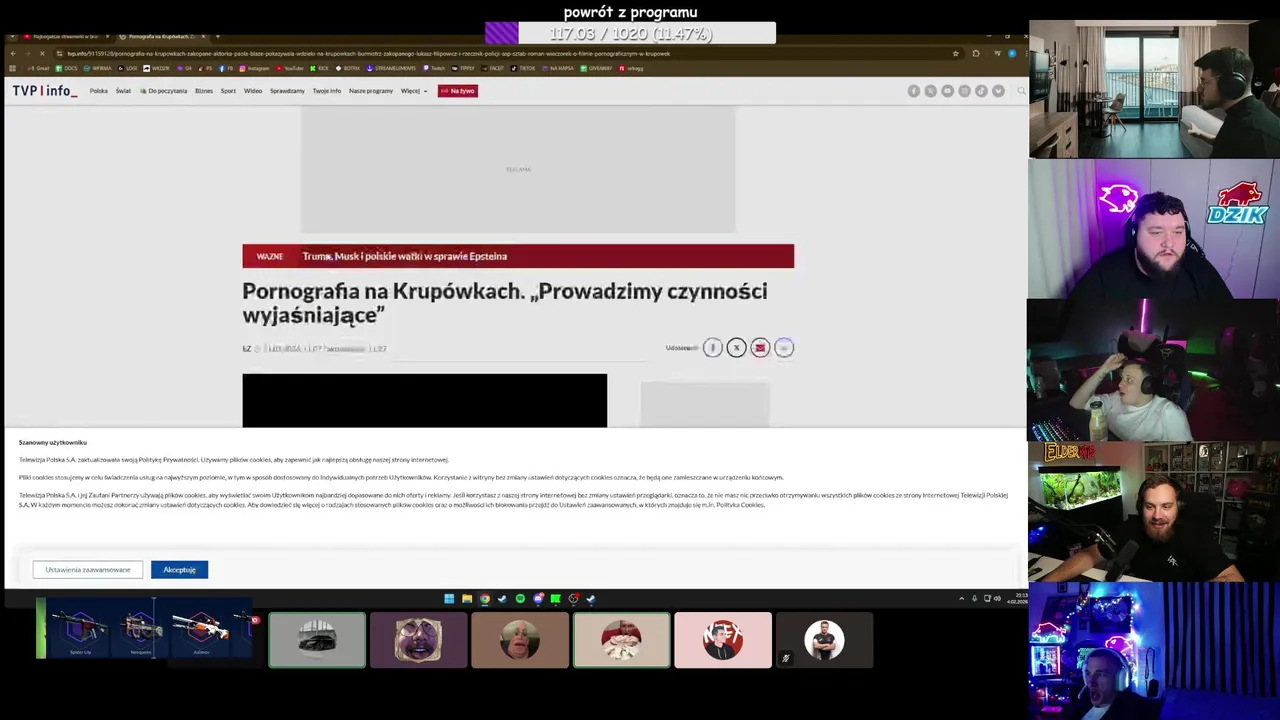
Task: Open the Do poczytania section
Action: (x=163, y=91)
